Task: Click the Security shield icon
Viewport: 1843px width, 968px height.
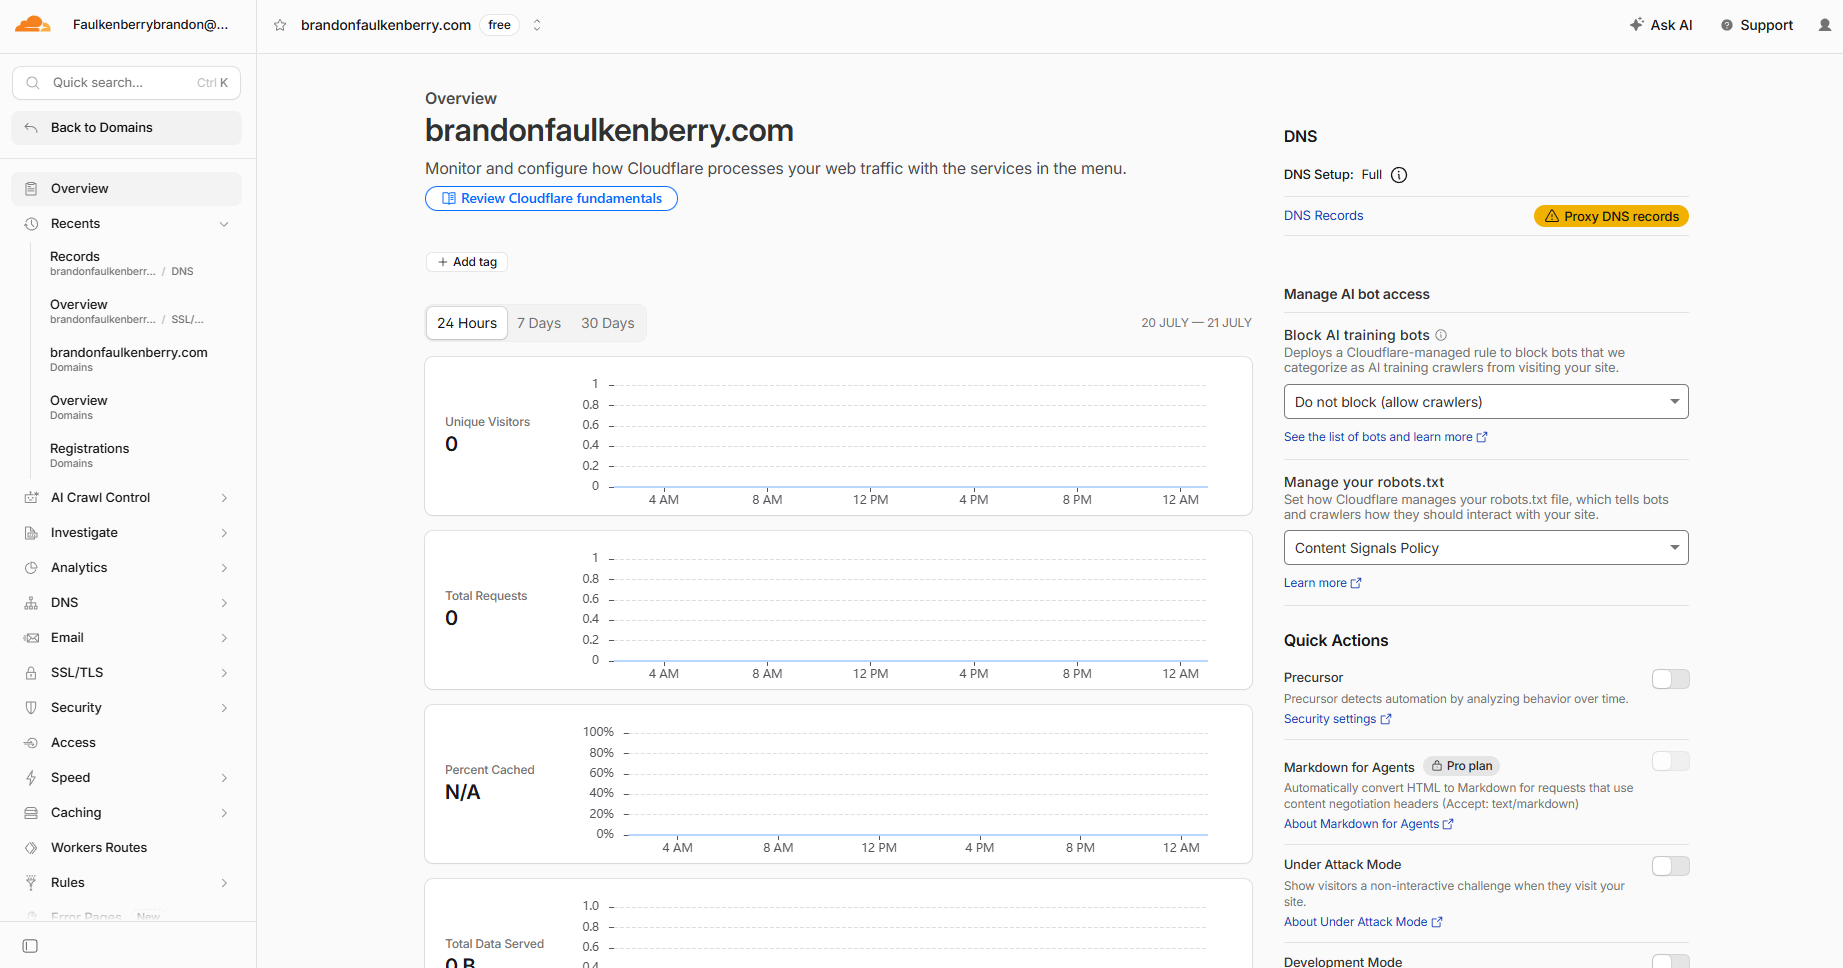Action: tap(31, 708)
